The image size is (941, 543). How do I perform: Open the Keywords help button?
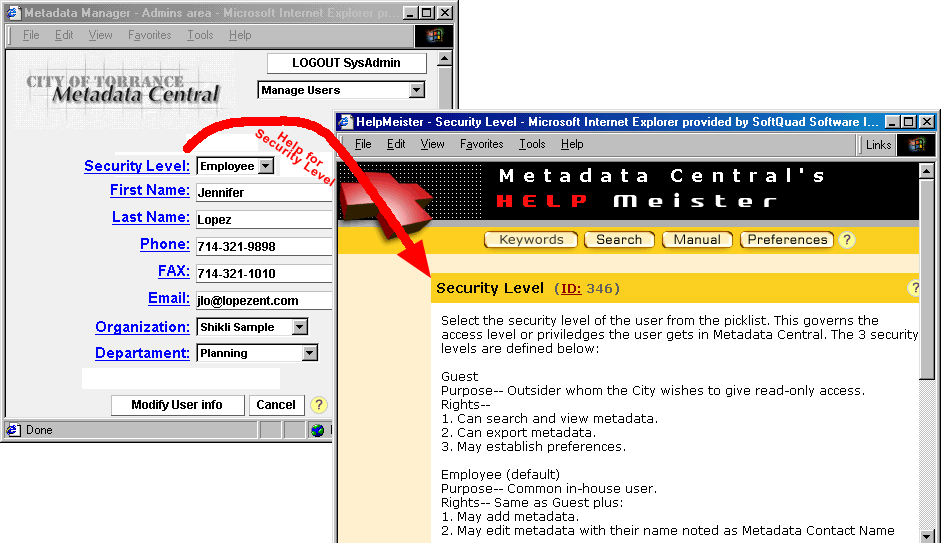531,240
